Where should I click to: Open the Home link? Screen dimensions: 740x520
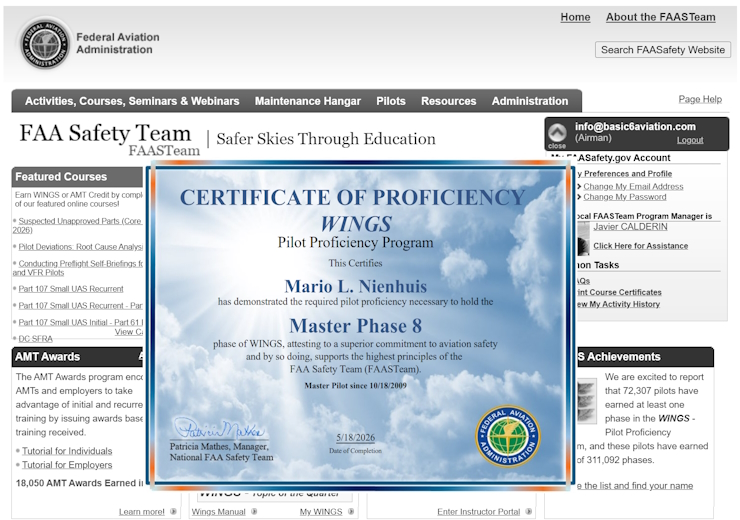tap(575, 17)
